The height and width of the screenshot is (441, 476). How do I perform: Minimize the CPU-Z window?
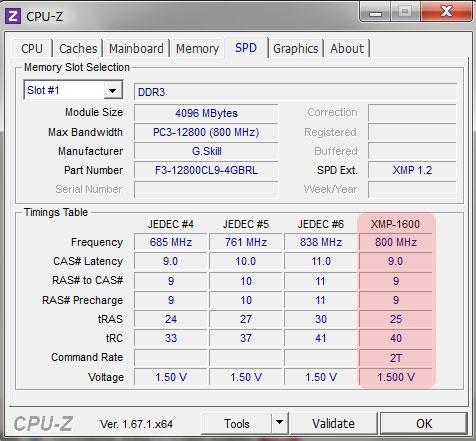pos(375,13)
